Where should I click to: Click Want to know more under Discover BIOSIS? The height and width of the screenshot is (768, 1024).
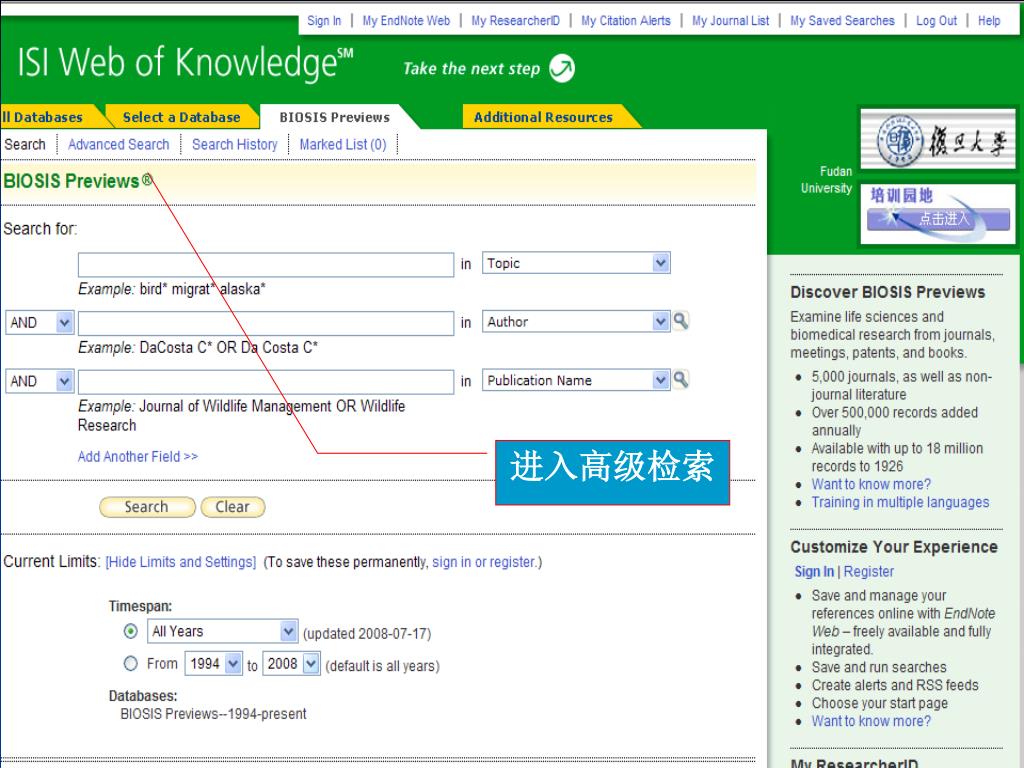tap(871, 484)
